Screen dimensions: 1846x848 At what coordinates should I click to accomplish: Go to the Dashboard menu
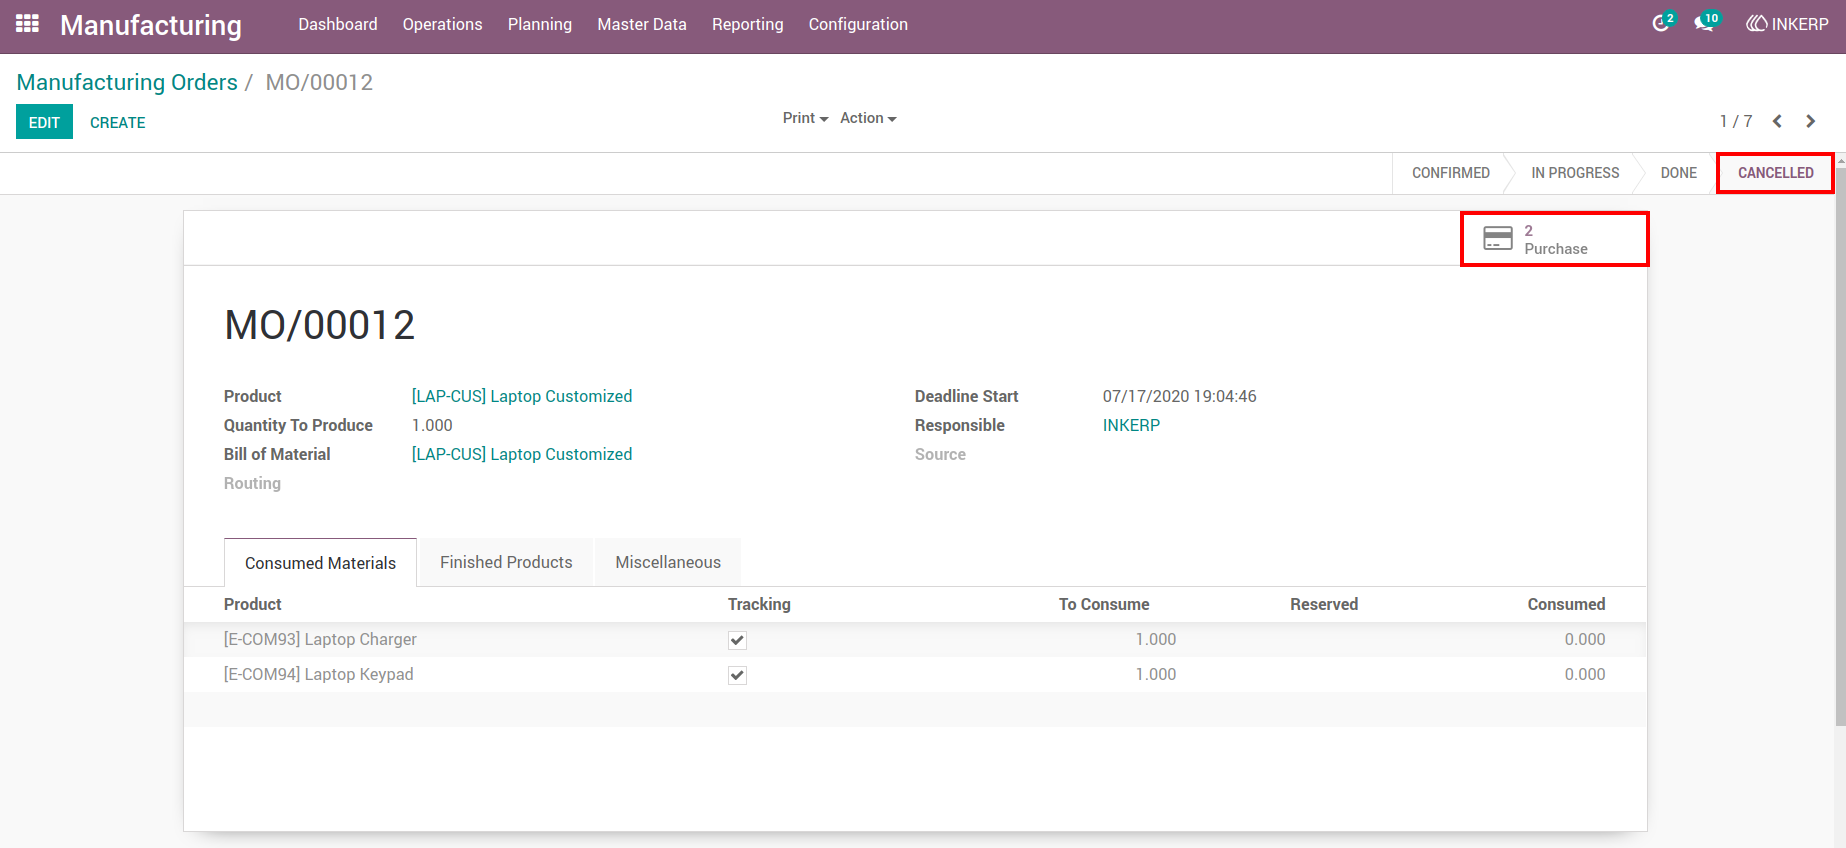[338, 24]
